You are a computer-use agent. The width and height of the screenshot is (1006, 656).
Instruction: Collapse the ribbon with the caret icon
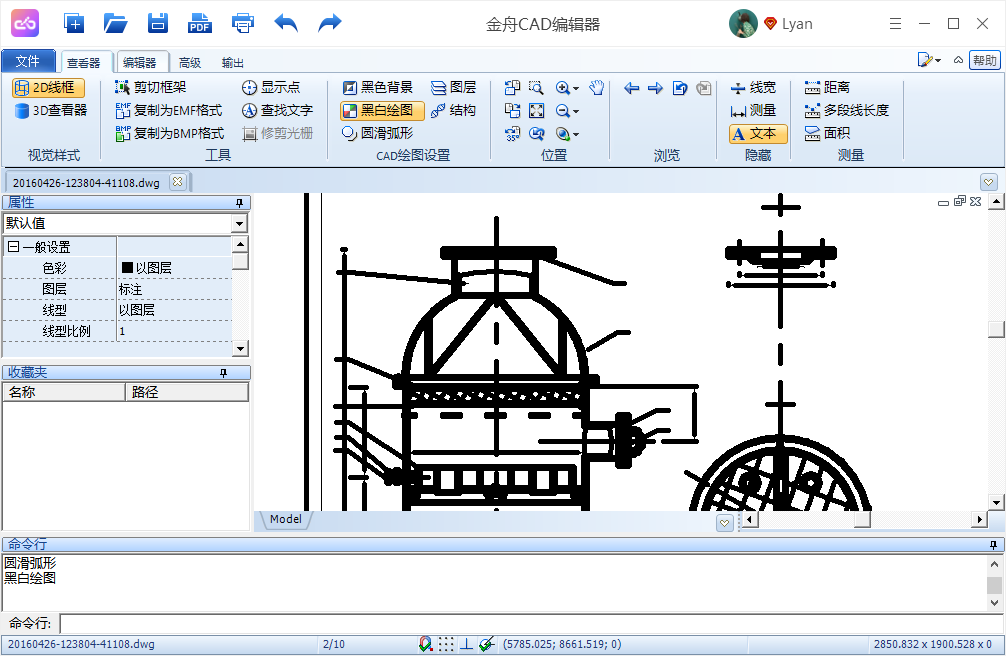tap(958, 60)
